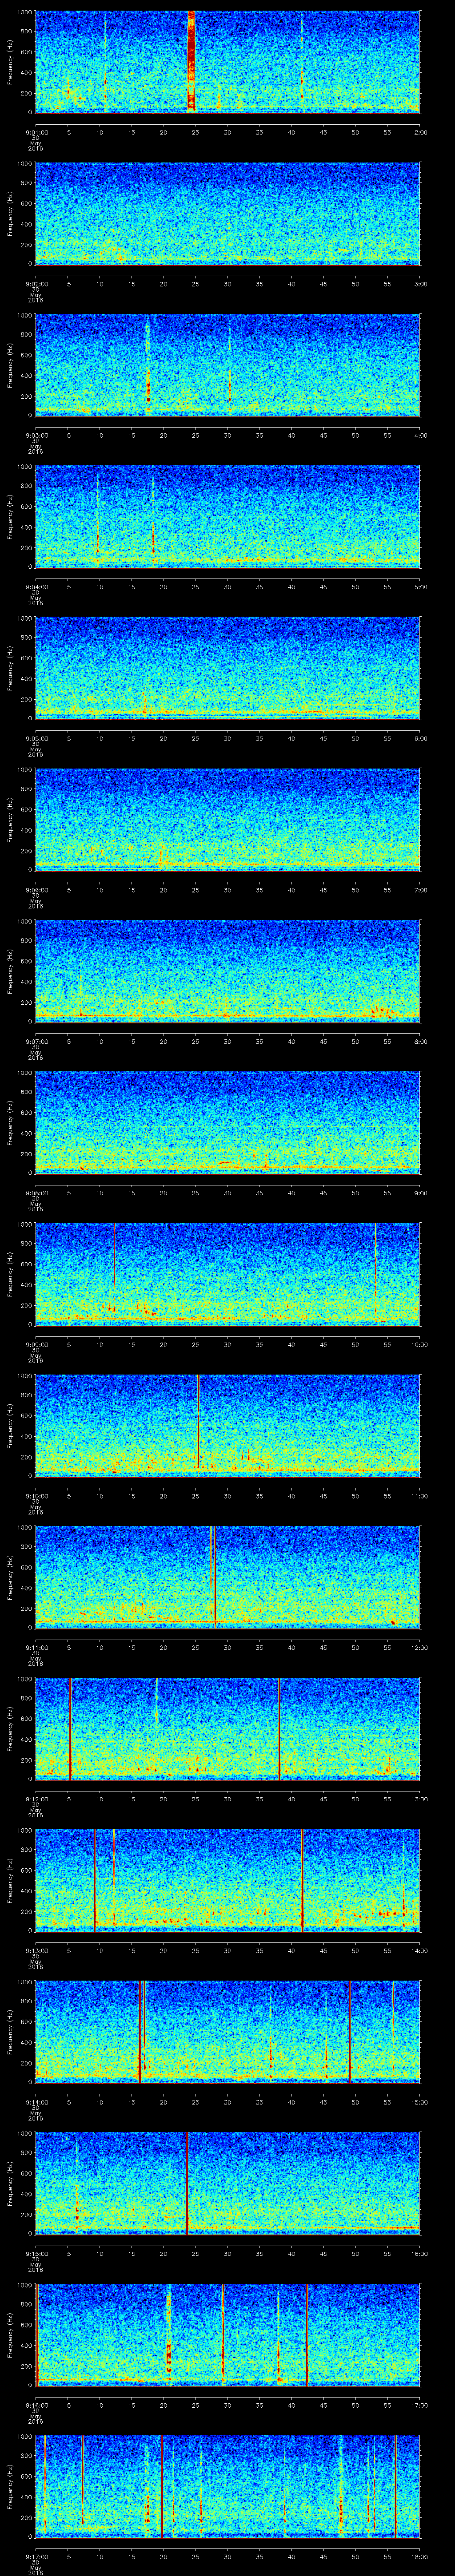
Task: Click the 18:00 end time label
Action: point(419,2556)
